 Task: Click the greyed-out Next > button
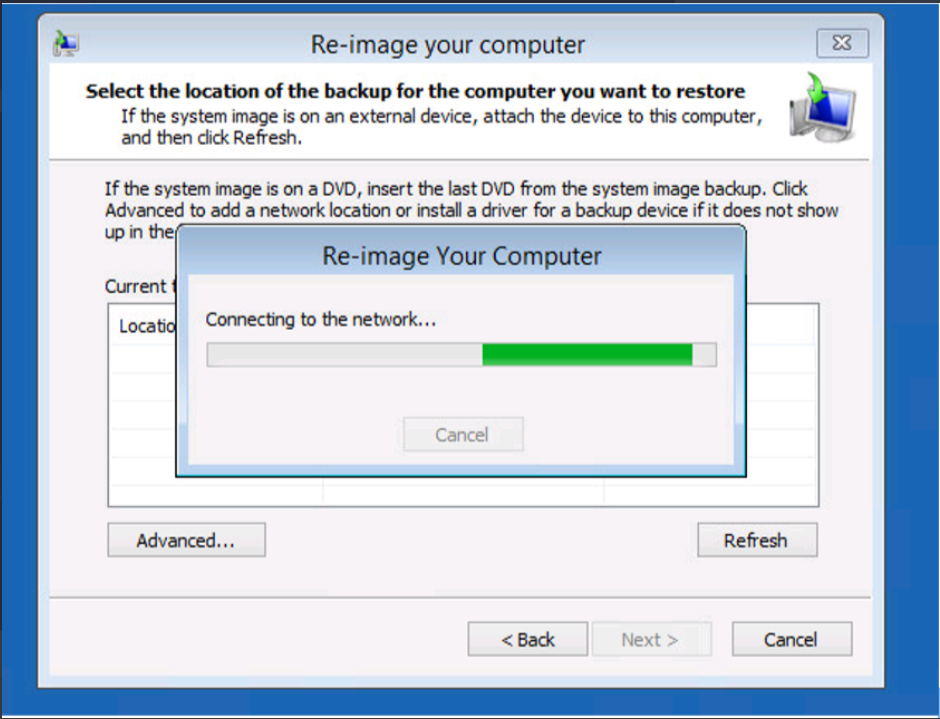(x=652, y=639)
